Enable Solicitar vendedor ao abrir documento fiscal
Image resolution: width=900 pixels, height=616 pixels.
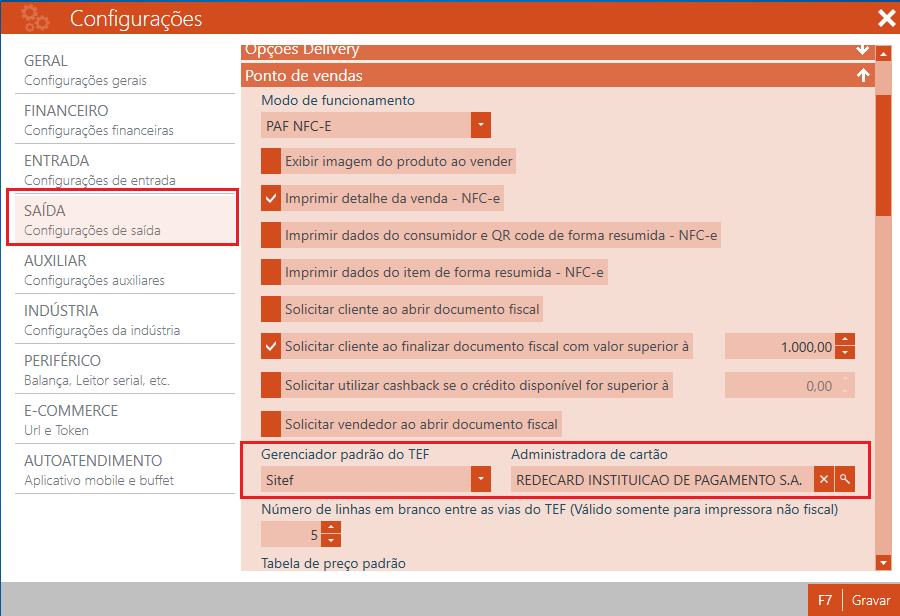271,422
